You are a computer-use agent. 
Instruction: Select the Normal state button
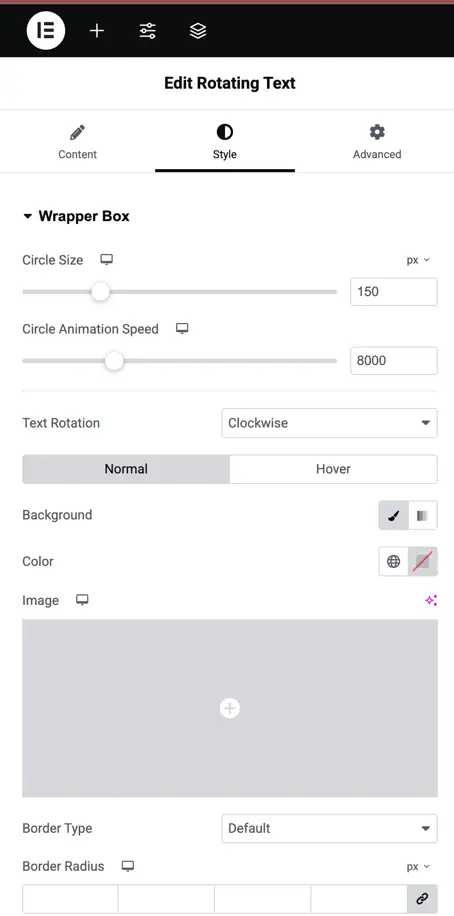[x=126, y=469]
